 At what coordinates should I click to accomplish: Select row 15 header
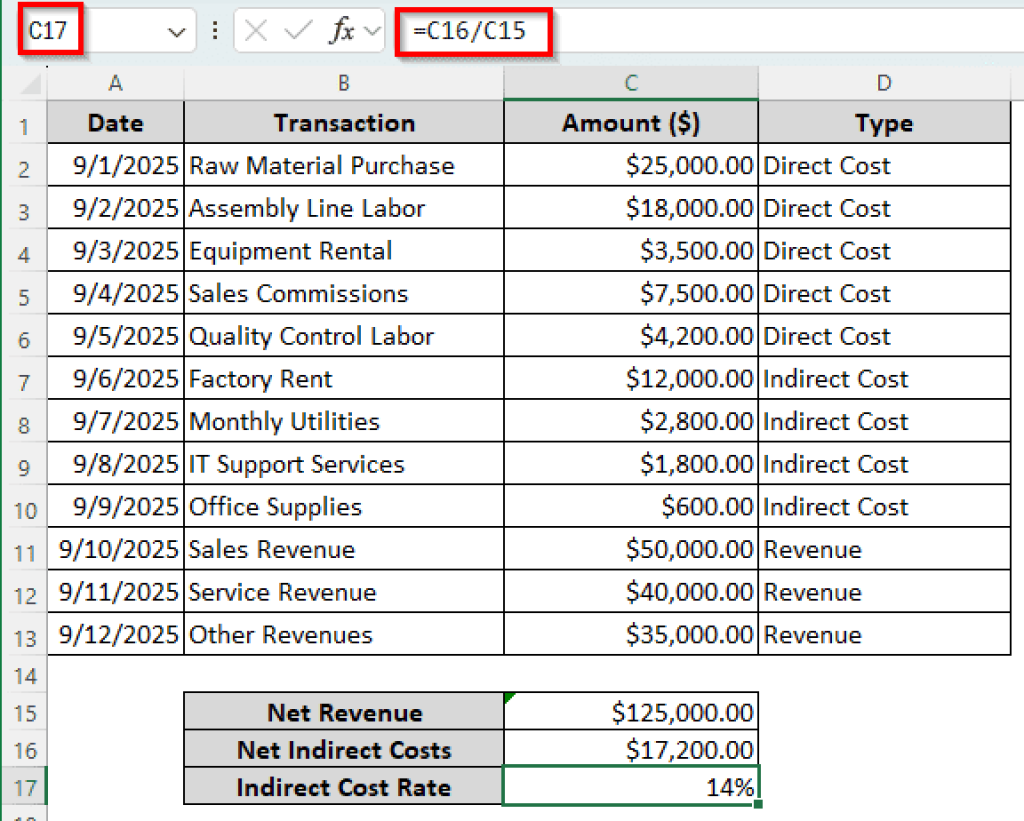pyautogui.click(x=25, y=711)
